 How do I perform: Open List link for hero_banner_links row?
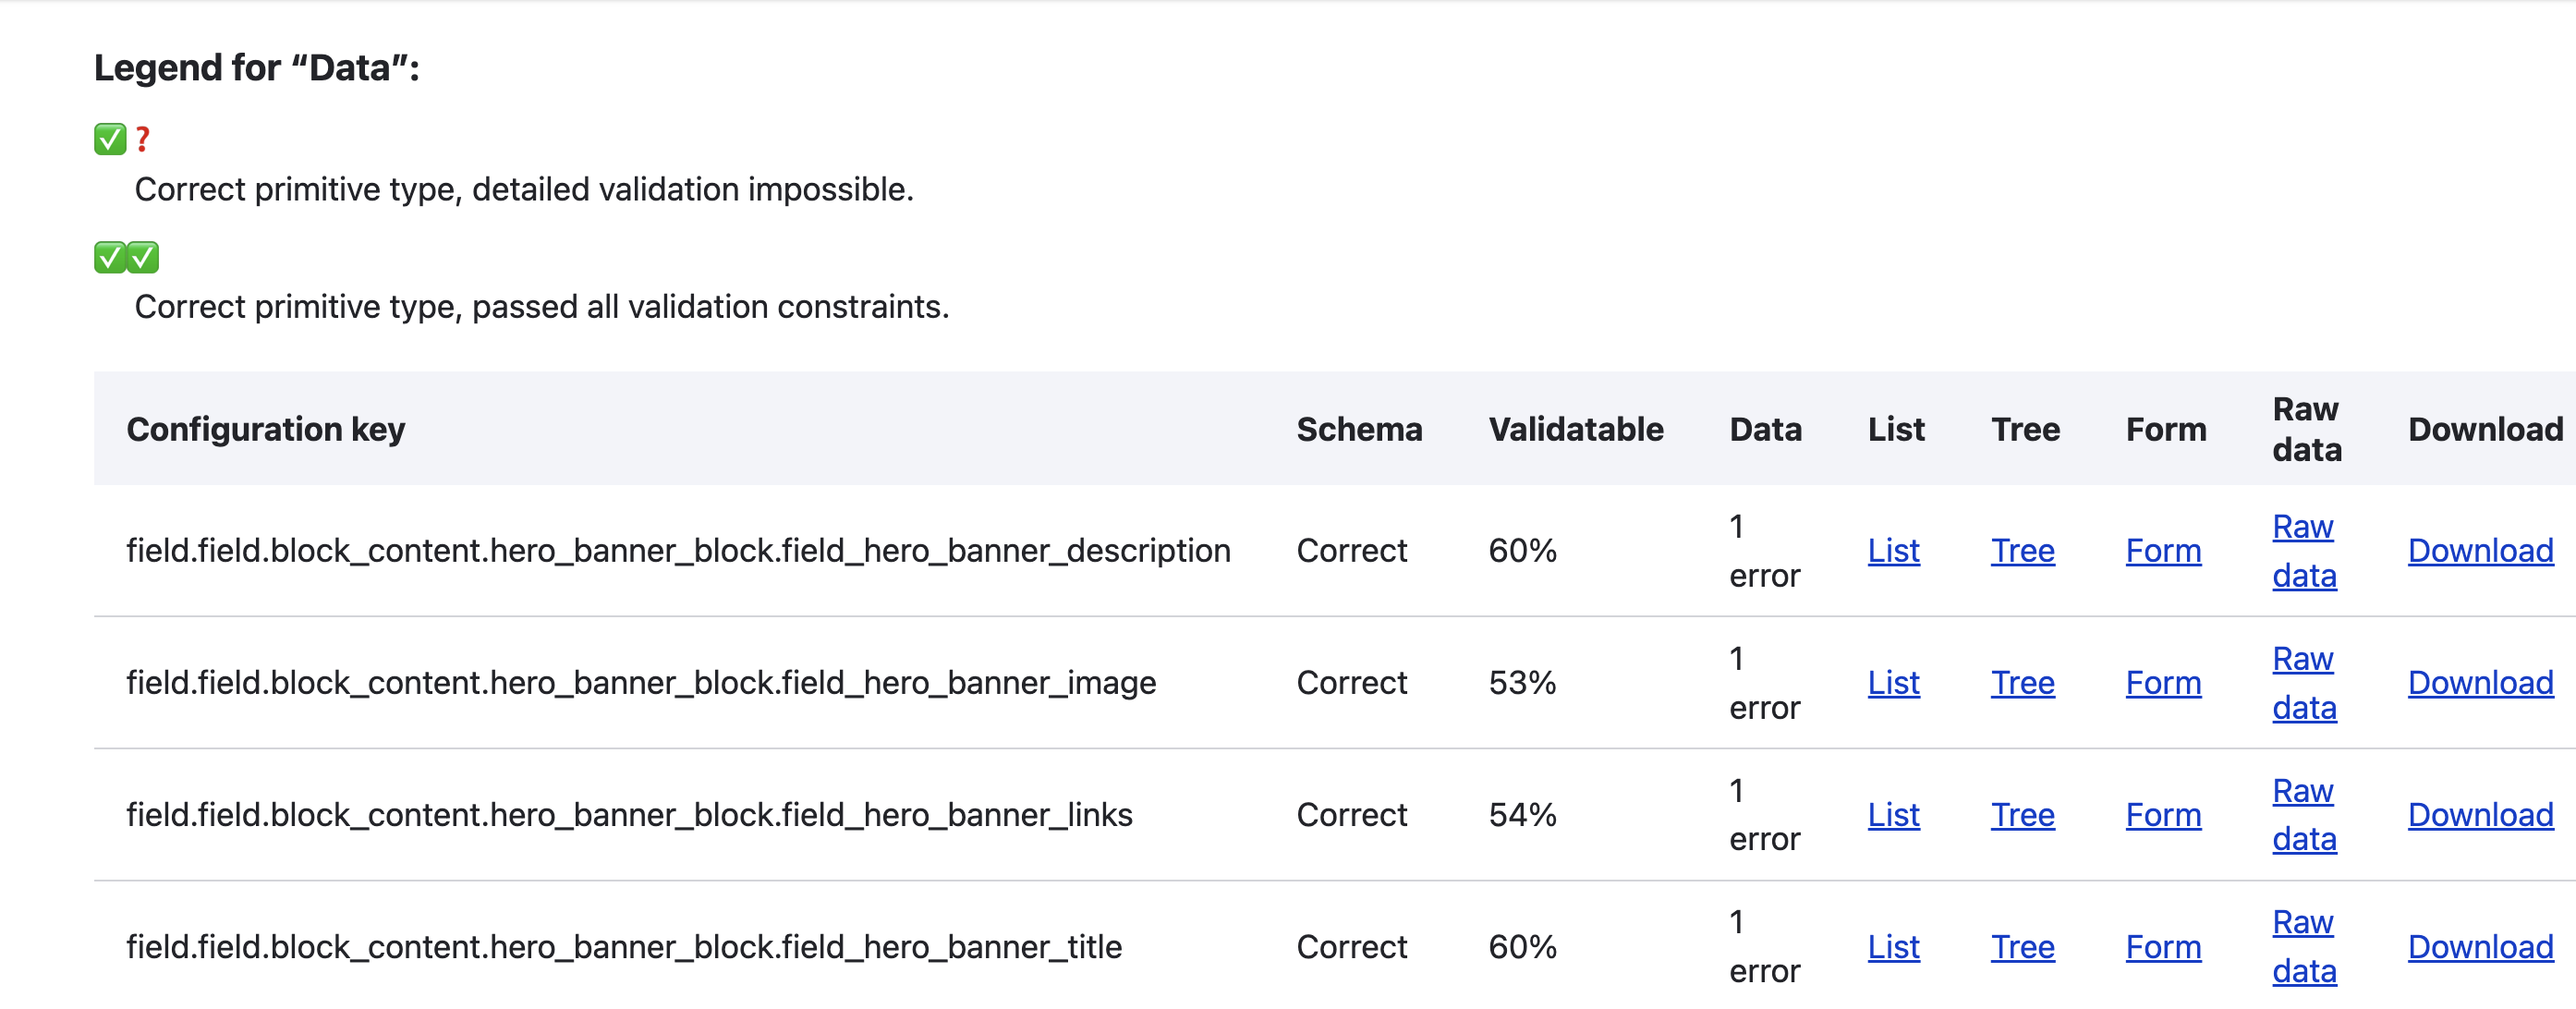(x=1893, y=814)
